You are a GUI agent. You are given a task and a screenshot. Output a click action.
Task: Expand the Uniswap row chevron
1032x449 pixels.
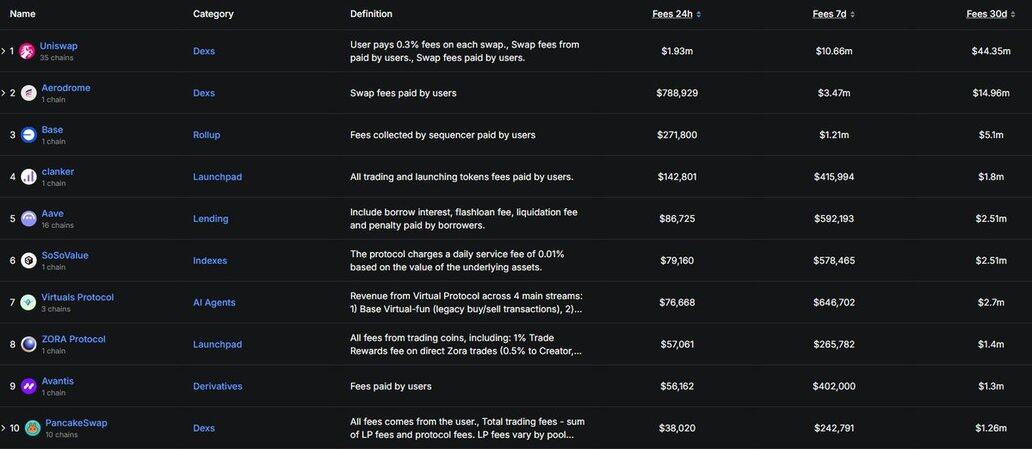pyautogui.click(x=3, y=51)
